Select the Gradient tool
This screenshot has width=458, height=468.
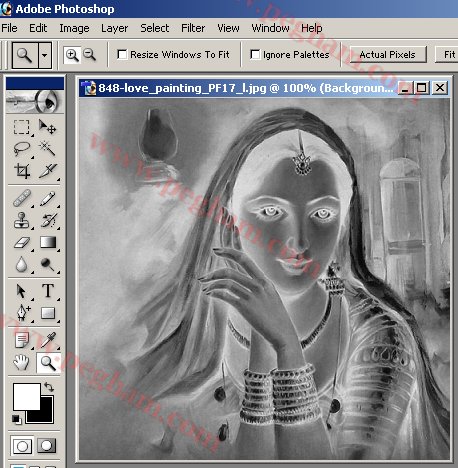[48, 242]
